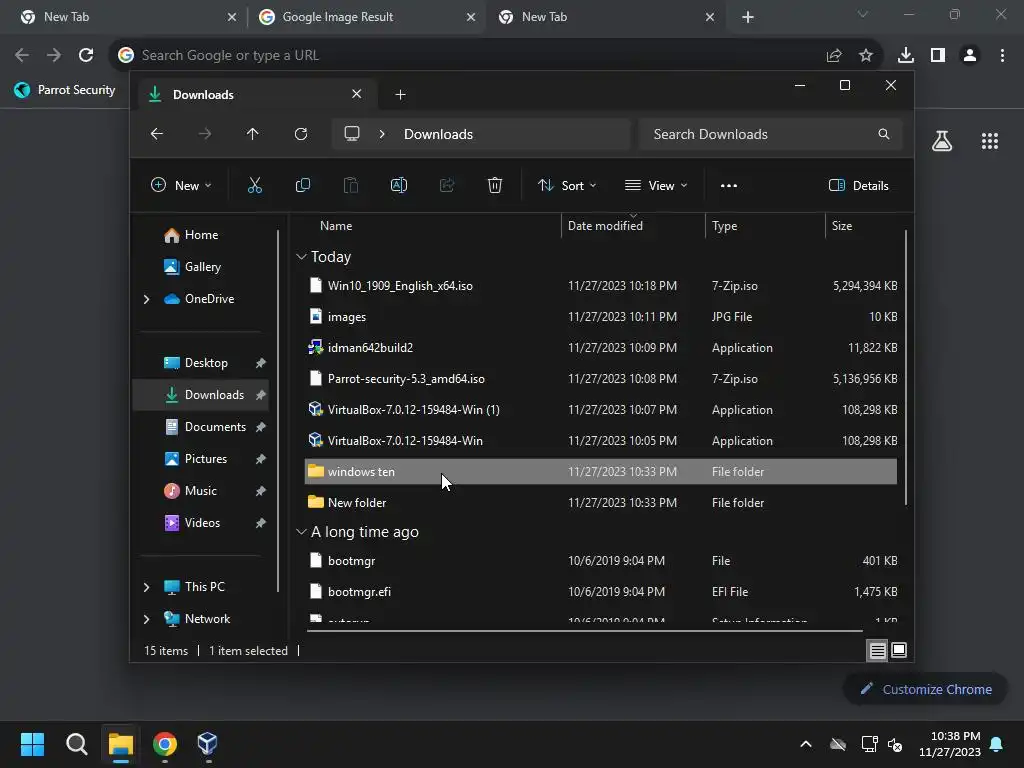Open Chrome three-dot menu
Image resolution: width=1024 pixels, height=768 pixels.
[x=1002, y=56]
